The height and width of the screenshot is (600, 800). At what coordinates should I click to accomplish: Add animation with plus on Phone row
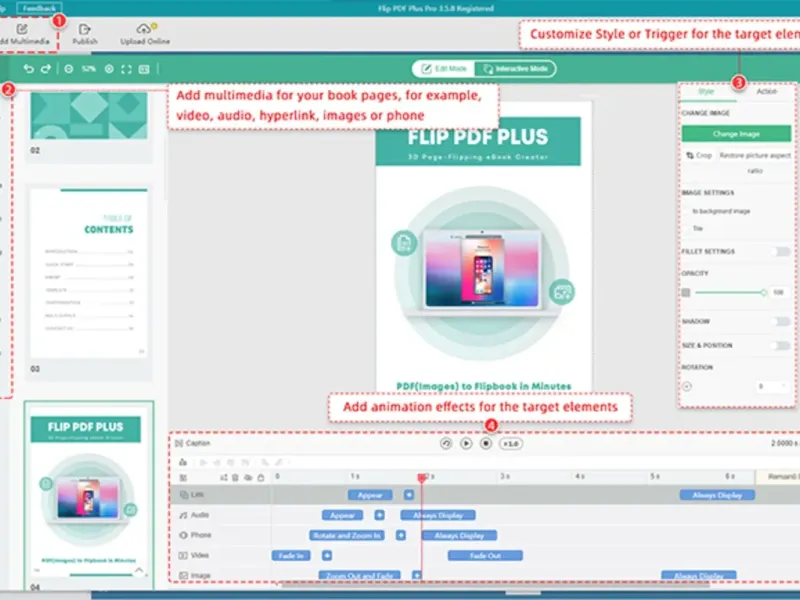click(x=401, y=535)
